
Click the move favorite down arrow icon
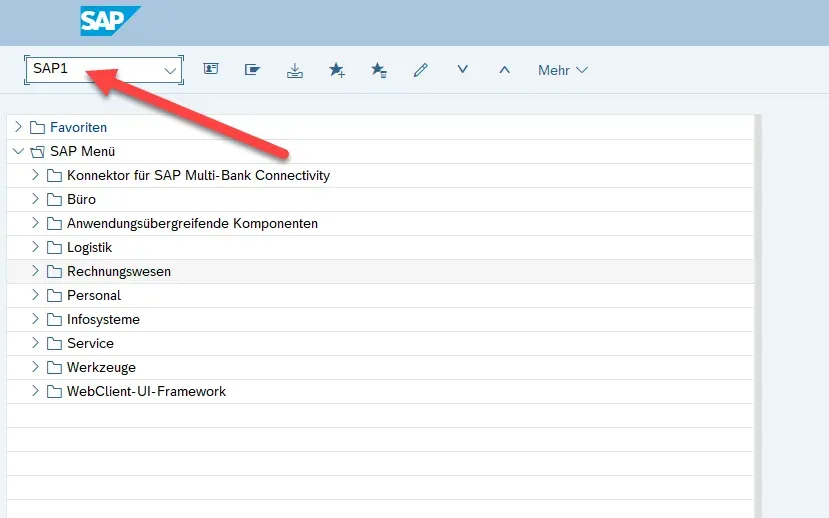(462, 70)
